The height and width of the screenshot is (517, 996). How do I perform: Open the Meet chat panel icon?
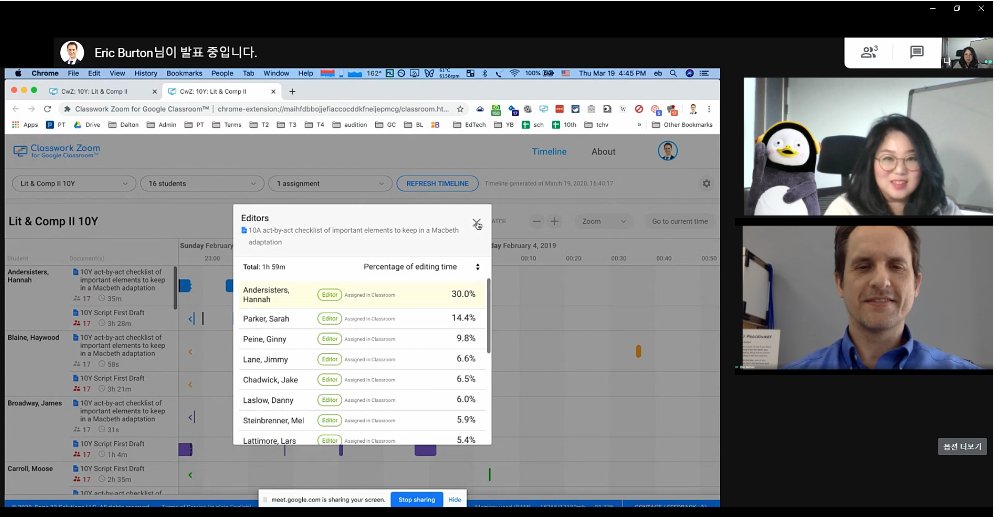pyautogui.click(x=917, y=52)
